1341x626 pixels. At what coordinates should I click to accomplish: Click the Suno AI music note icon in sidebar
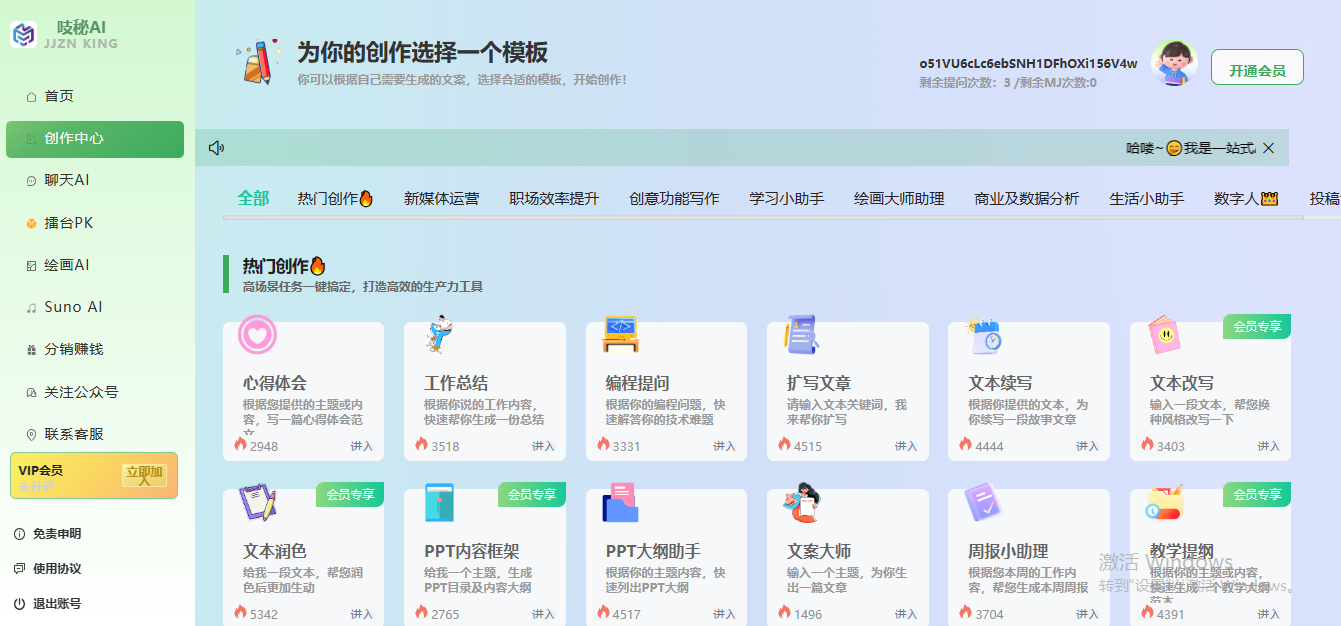(33, 306)
